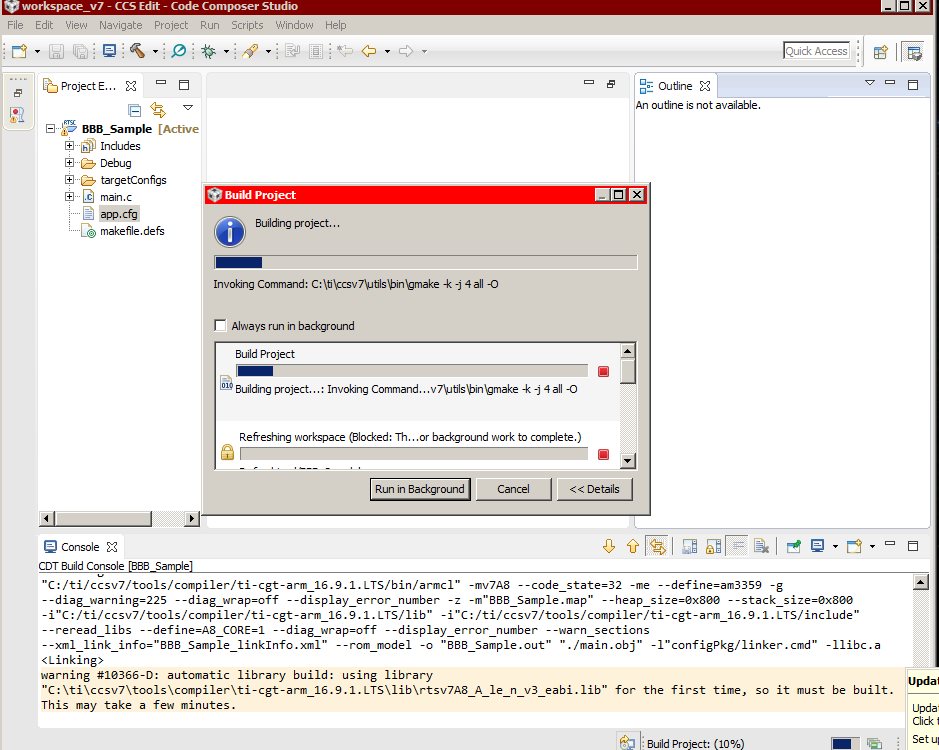Close the Project Explorer tab

click(x=131, y=86)
